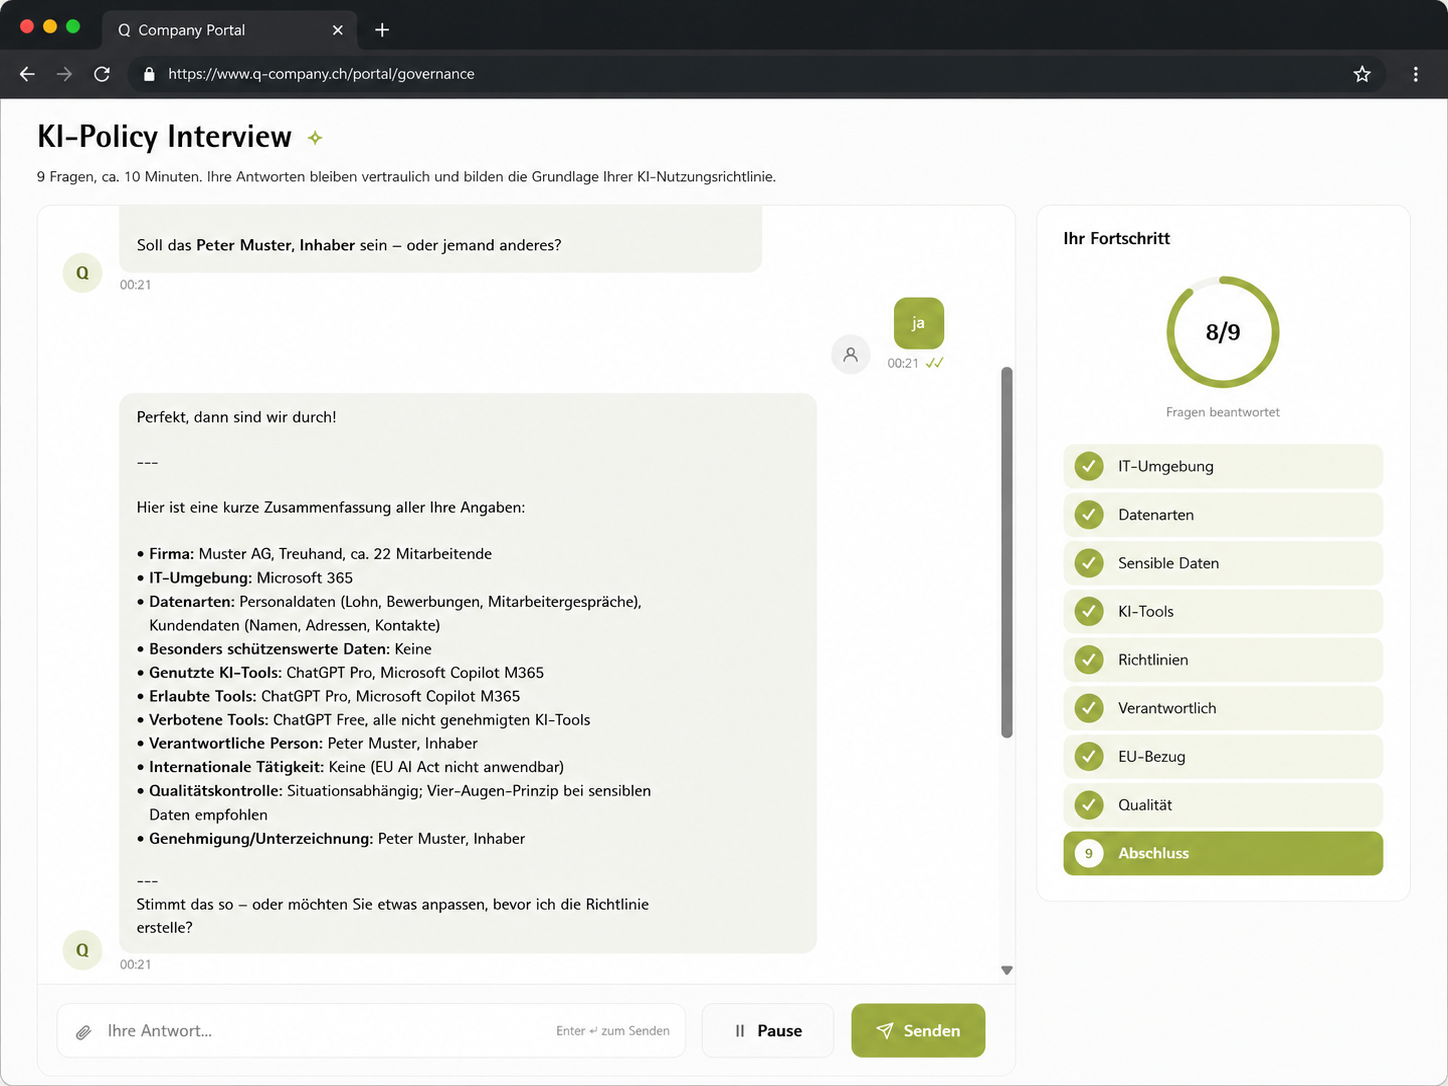Select the Company Portal tab

point(230,30)
